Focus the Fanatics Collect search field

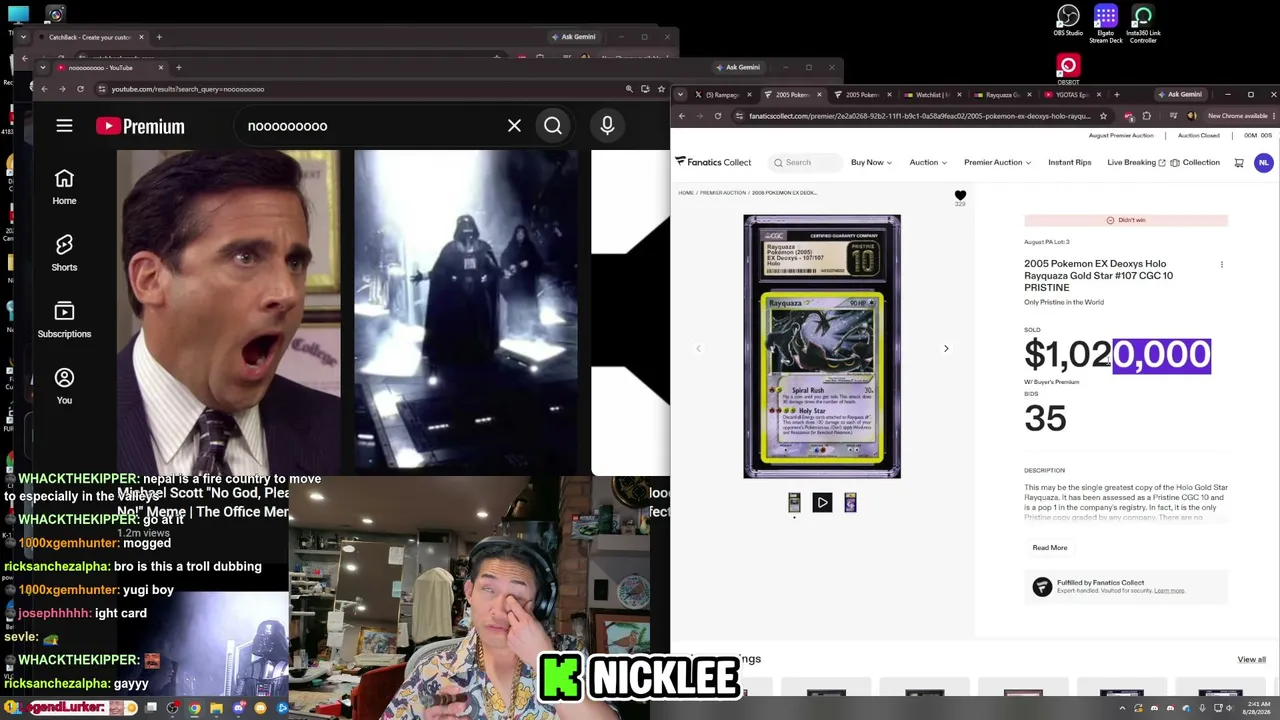[x=806, y=162]
